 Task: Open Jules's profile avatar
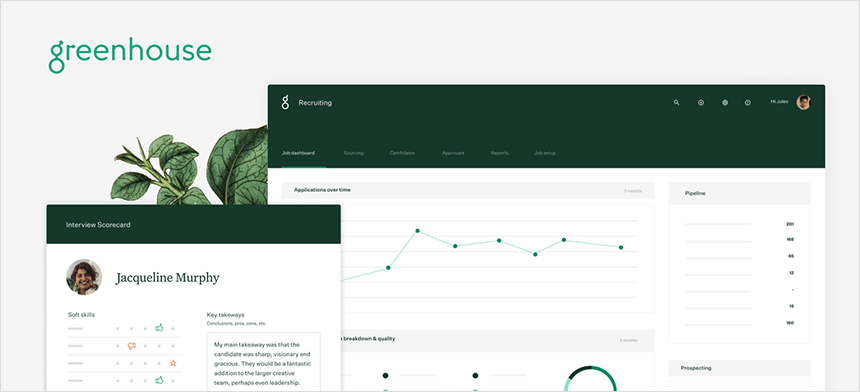click(804, 103)
